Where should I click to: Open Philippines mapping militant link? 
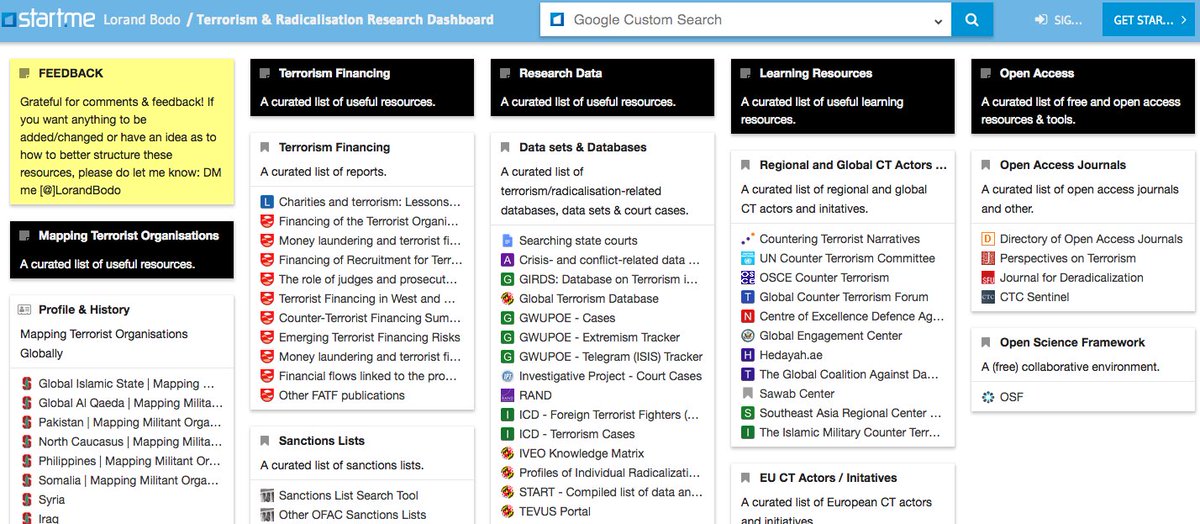pos(130,461)
